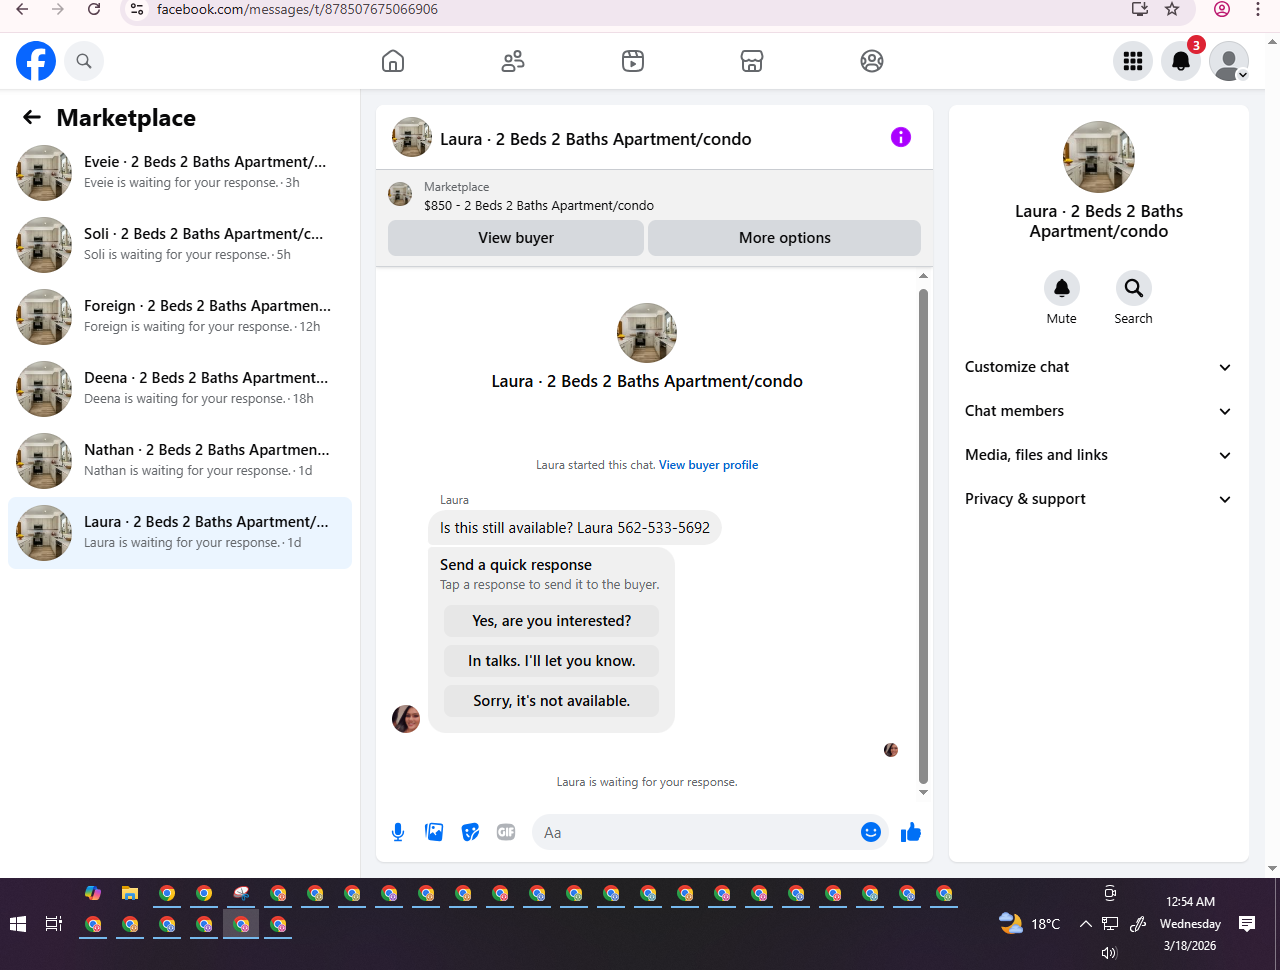Focus the Aa message input field
Screen dimensions: 1280x970
click(698, 832)
